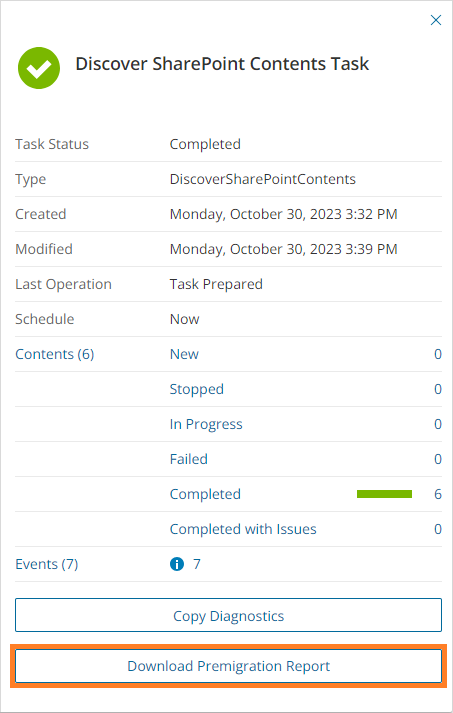The width and height of the screenshot is (453, 713).
Task: Click the Failed count of 0
Action: pyautogui.click(x=438, y=459)
